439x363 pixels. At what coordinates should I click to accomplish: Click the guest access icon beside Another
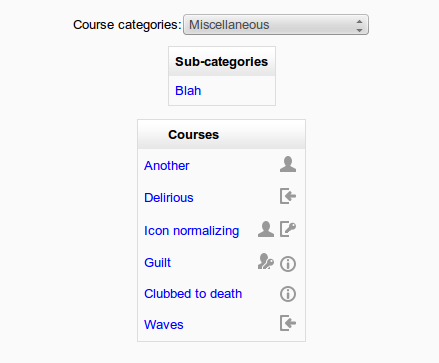coord(288,164)
